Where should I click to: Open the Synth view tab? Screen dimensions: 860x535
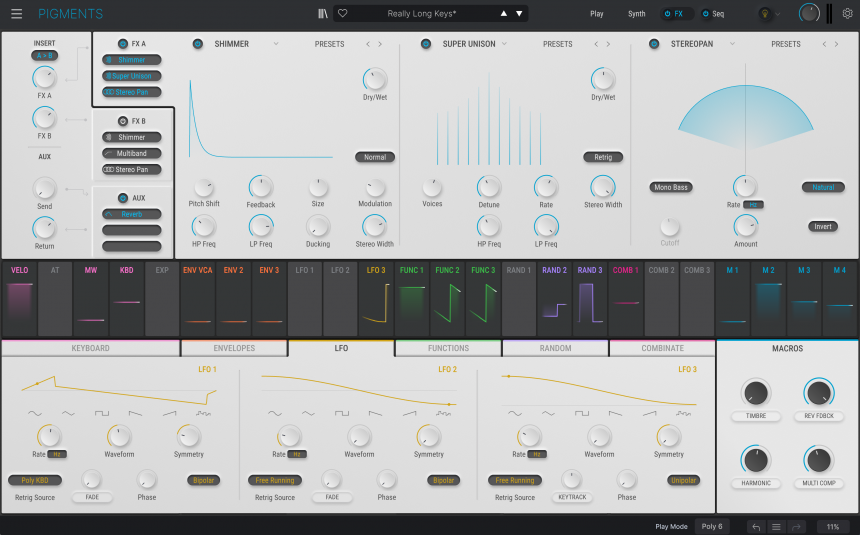(x=636, y=14)
